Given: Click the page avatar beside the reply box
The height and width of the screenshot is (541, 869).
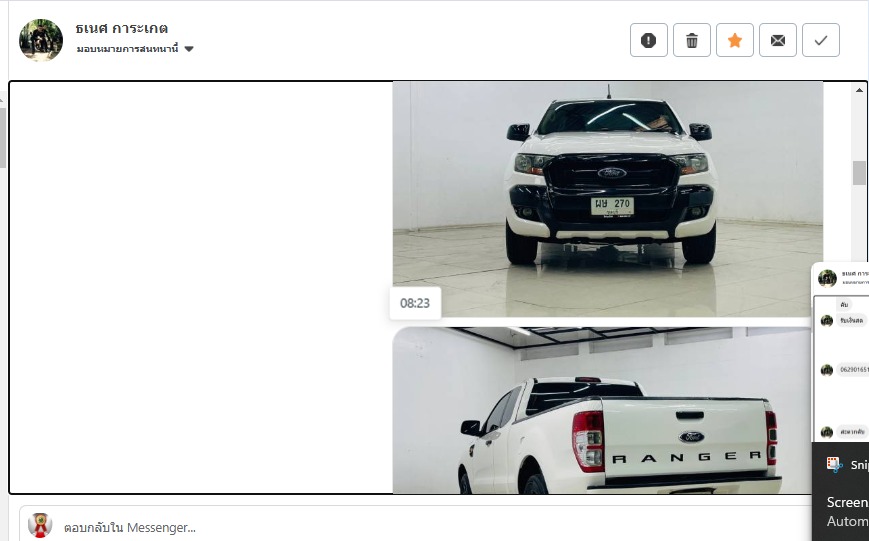Looking at the screenshot, I should [x=40, y=525].
